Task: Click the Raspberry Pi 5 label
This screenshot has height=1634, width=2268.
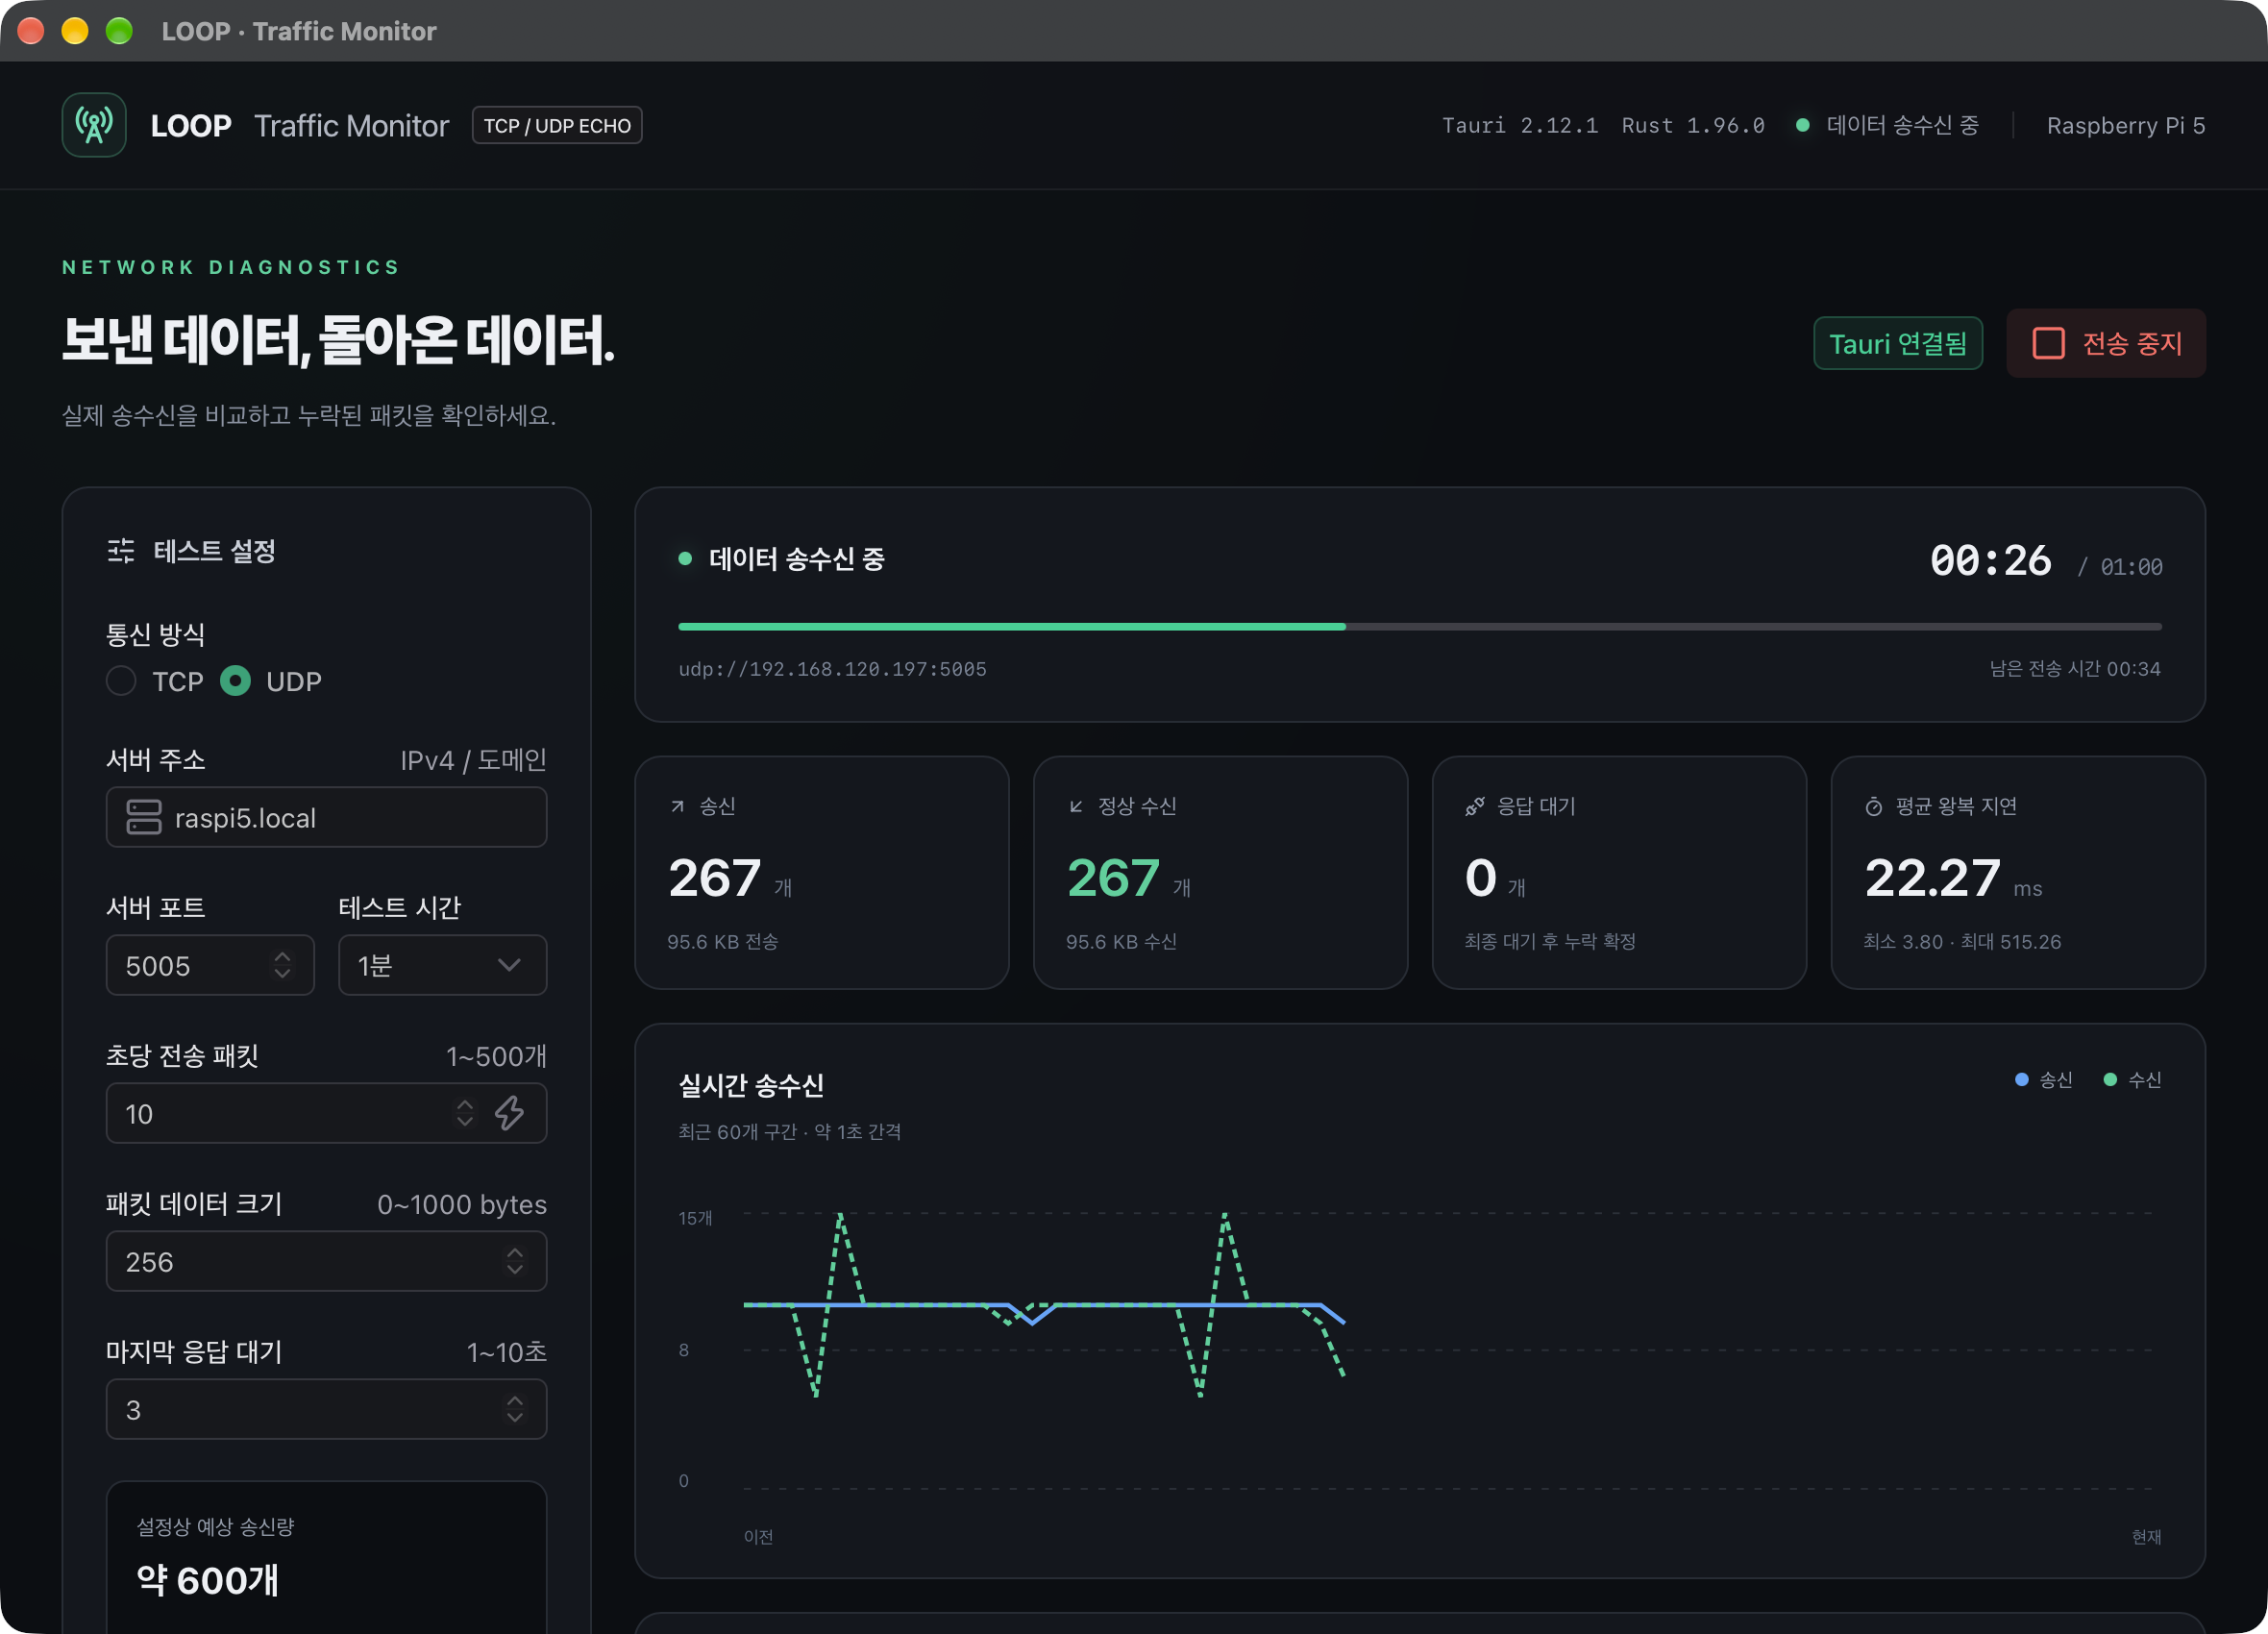Action: [x=2126, y=125]
